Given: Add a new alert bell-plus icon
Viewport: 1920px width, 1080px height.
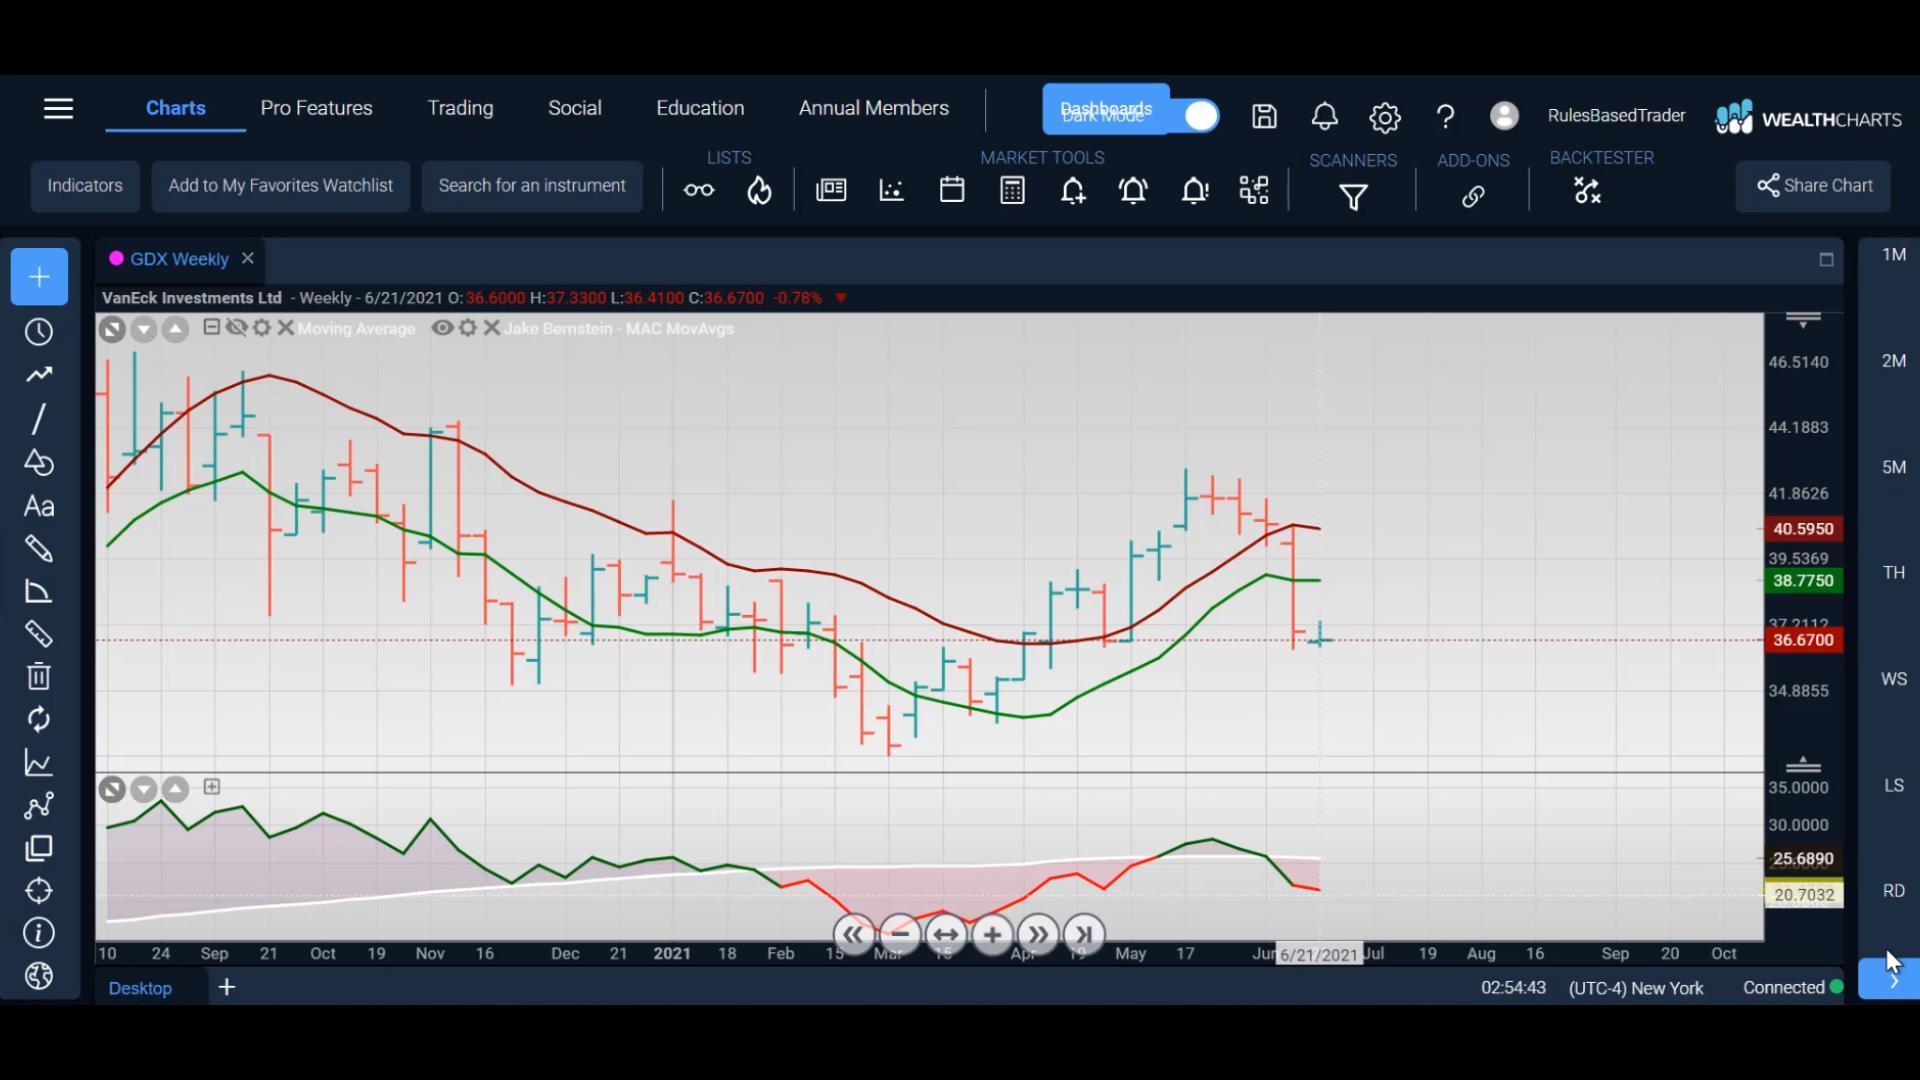Looking at the screenshot, I should point(1073,190).
